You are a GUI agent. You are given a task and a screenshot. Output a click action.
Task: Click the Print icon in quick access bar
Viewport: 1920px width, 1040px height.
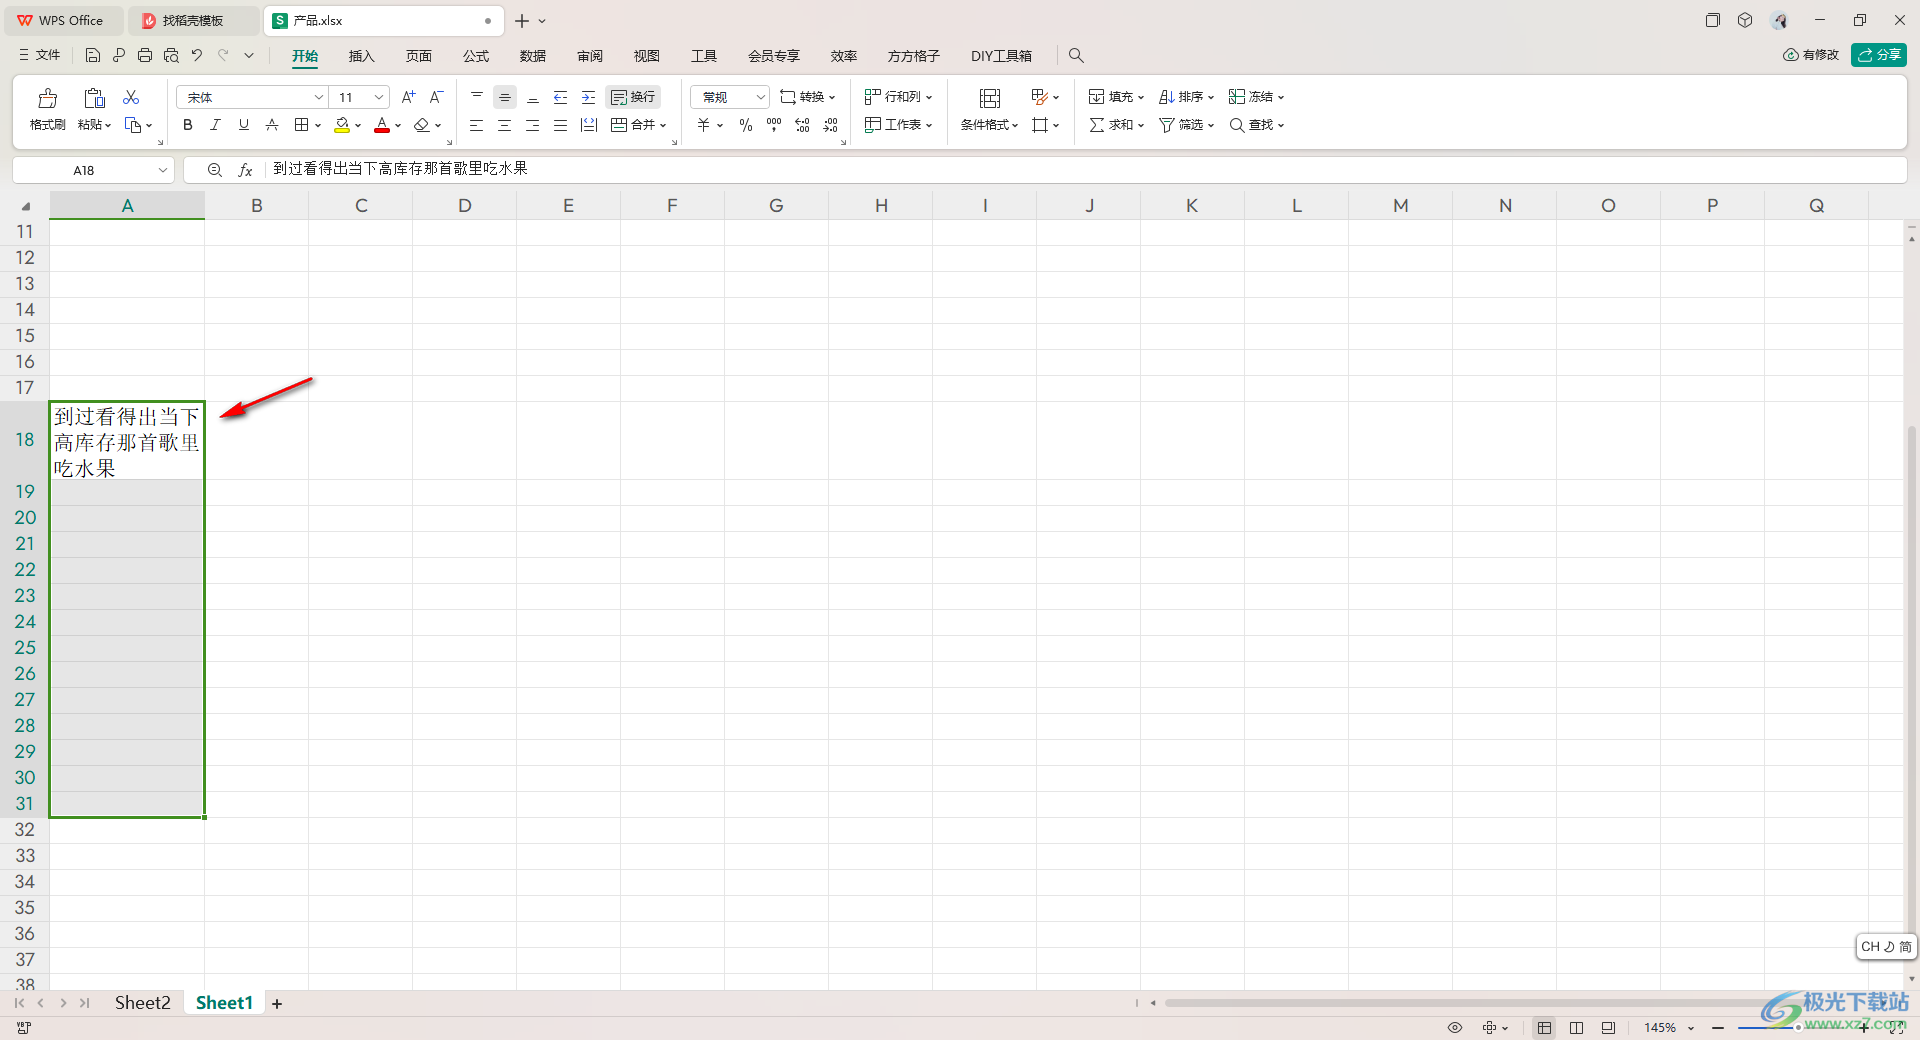coord(145,56)
